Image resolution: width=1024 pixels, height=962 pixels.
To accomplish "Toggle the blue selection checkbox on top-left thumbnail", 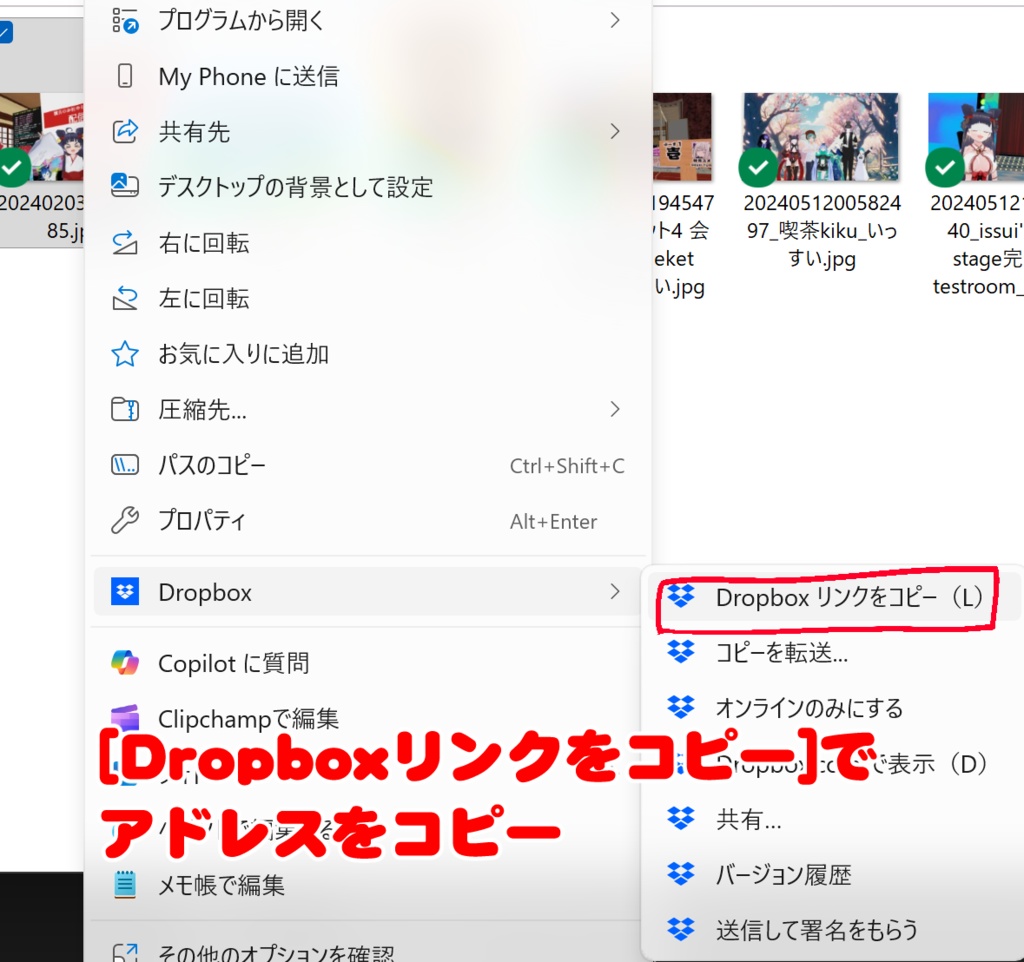I will (x=8, y=31).
